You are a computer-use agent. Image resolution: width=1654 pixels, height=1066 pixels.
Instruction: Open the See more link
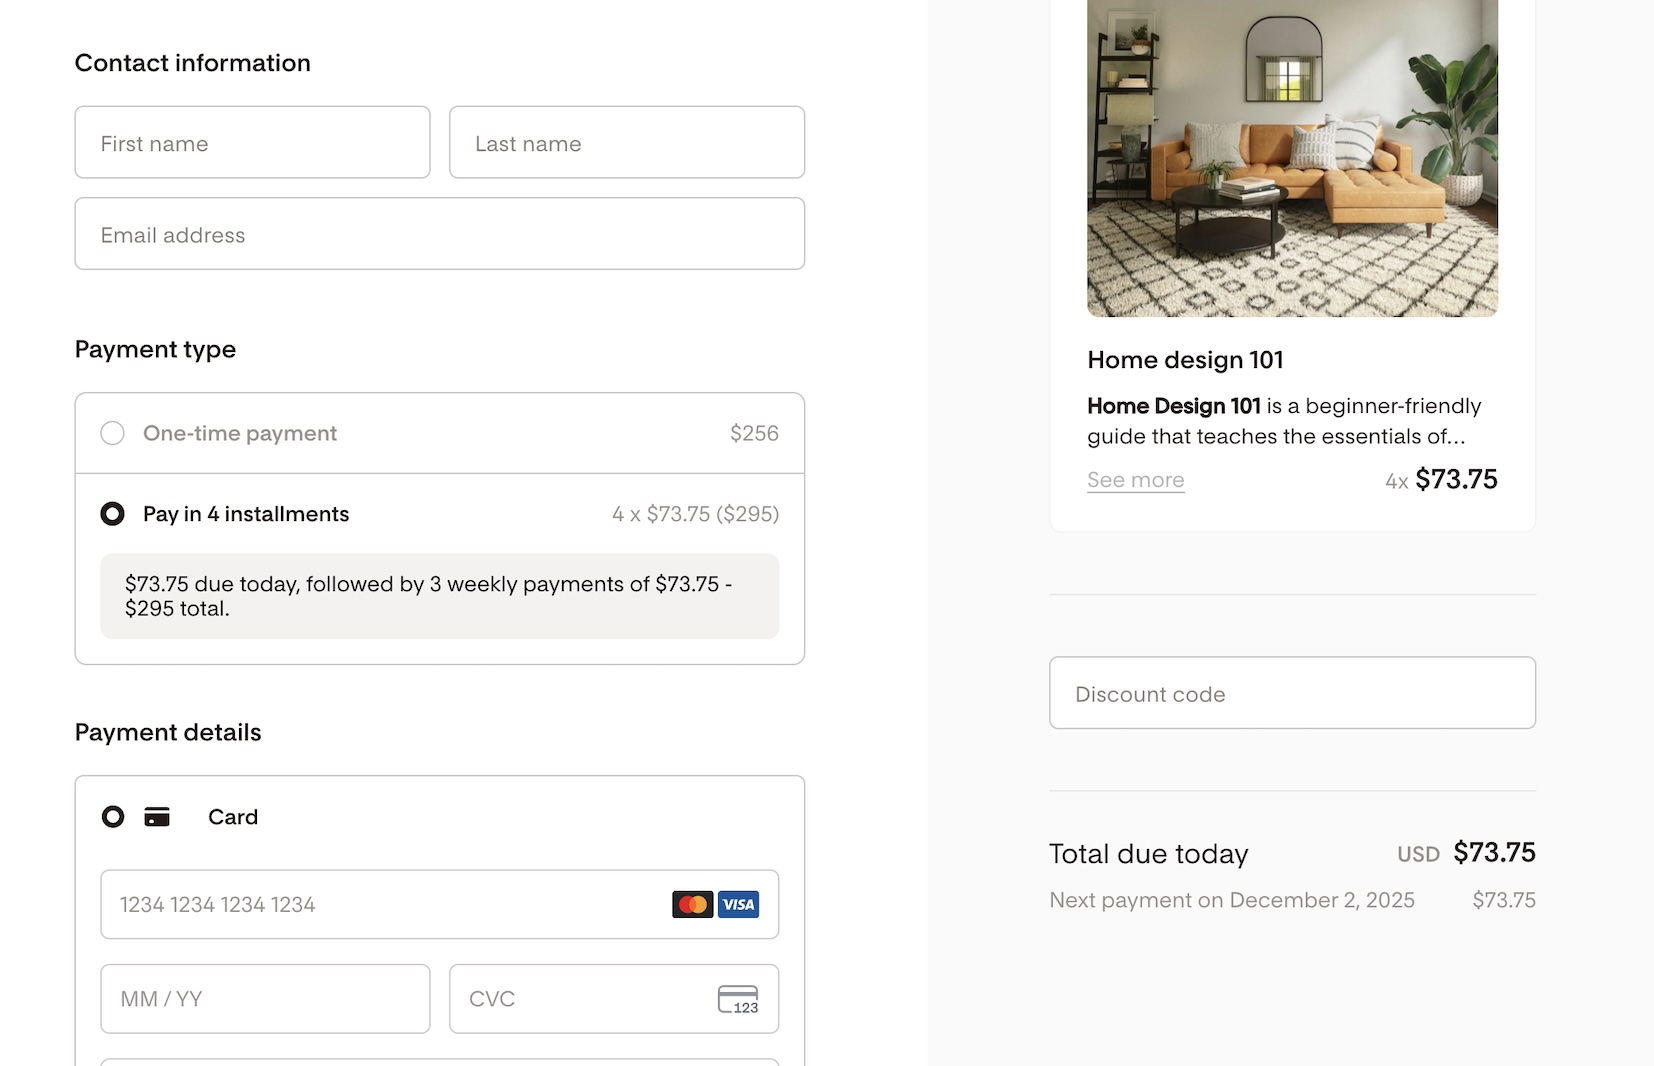click(x=1135, y=480)
